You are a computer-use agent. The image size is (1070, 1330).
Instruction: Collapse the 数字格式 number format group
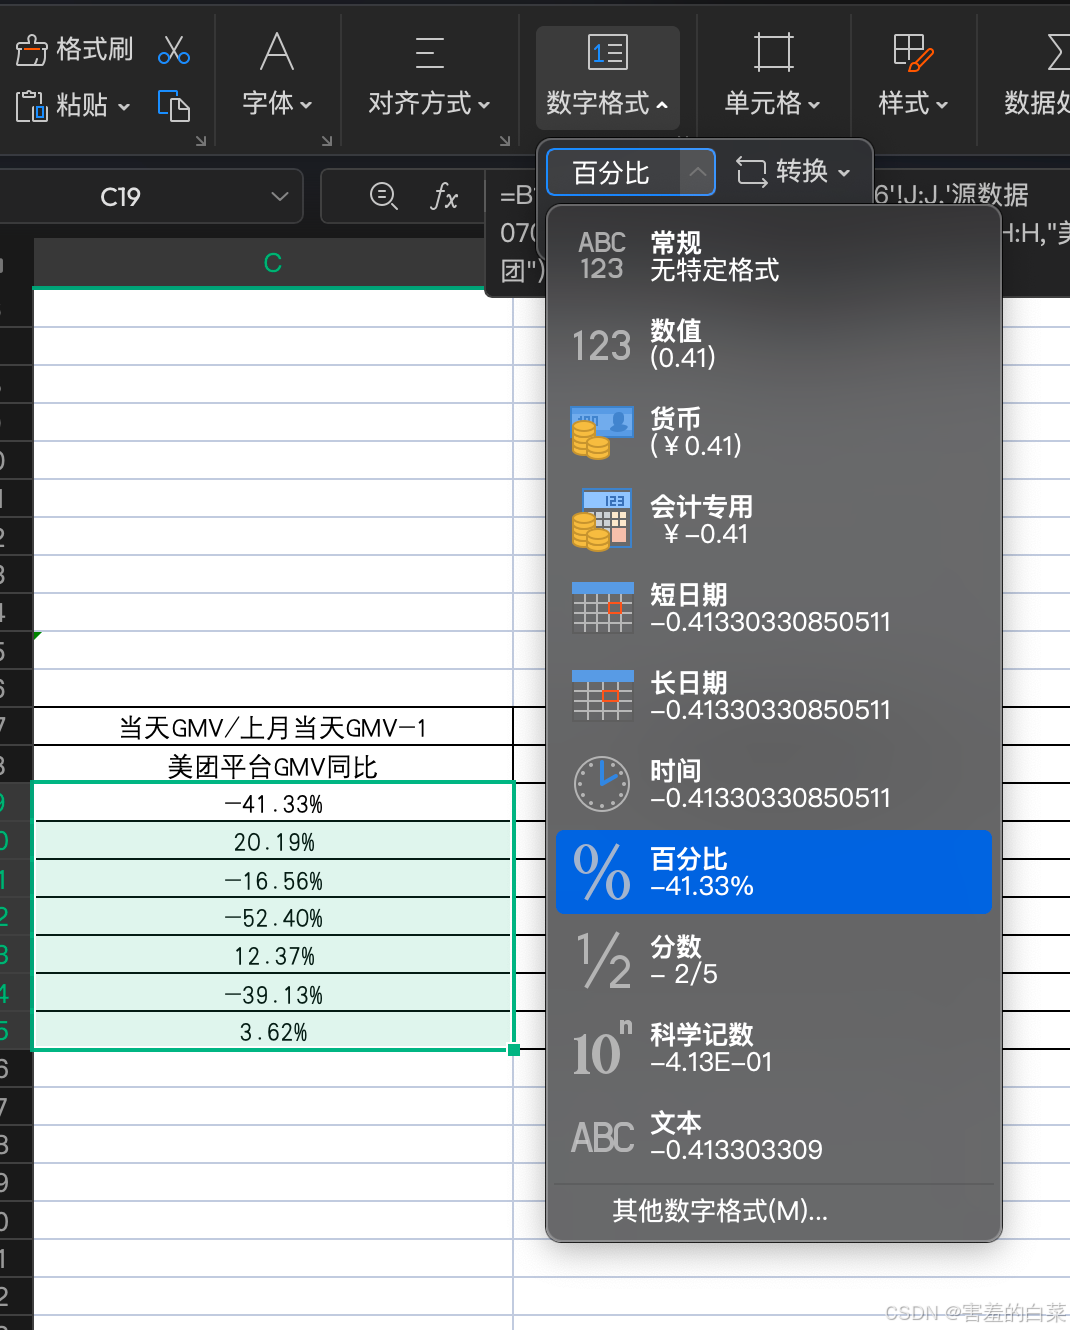pyautogui.click(x=607, y=78)
